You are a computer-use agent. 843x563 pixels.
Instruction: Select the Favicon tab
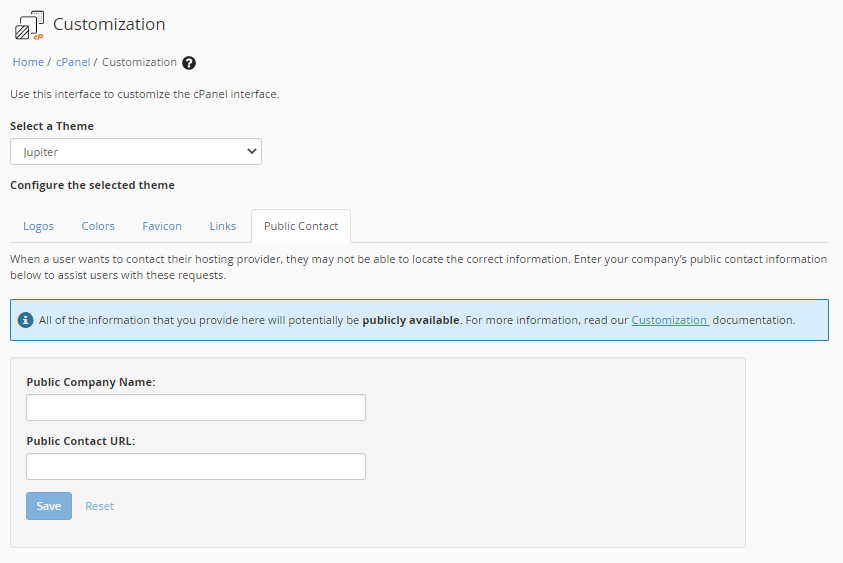tap(162, 226)
